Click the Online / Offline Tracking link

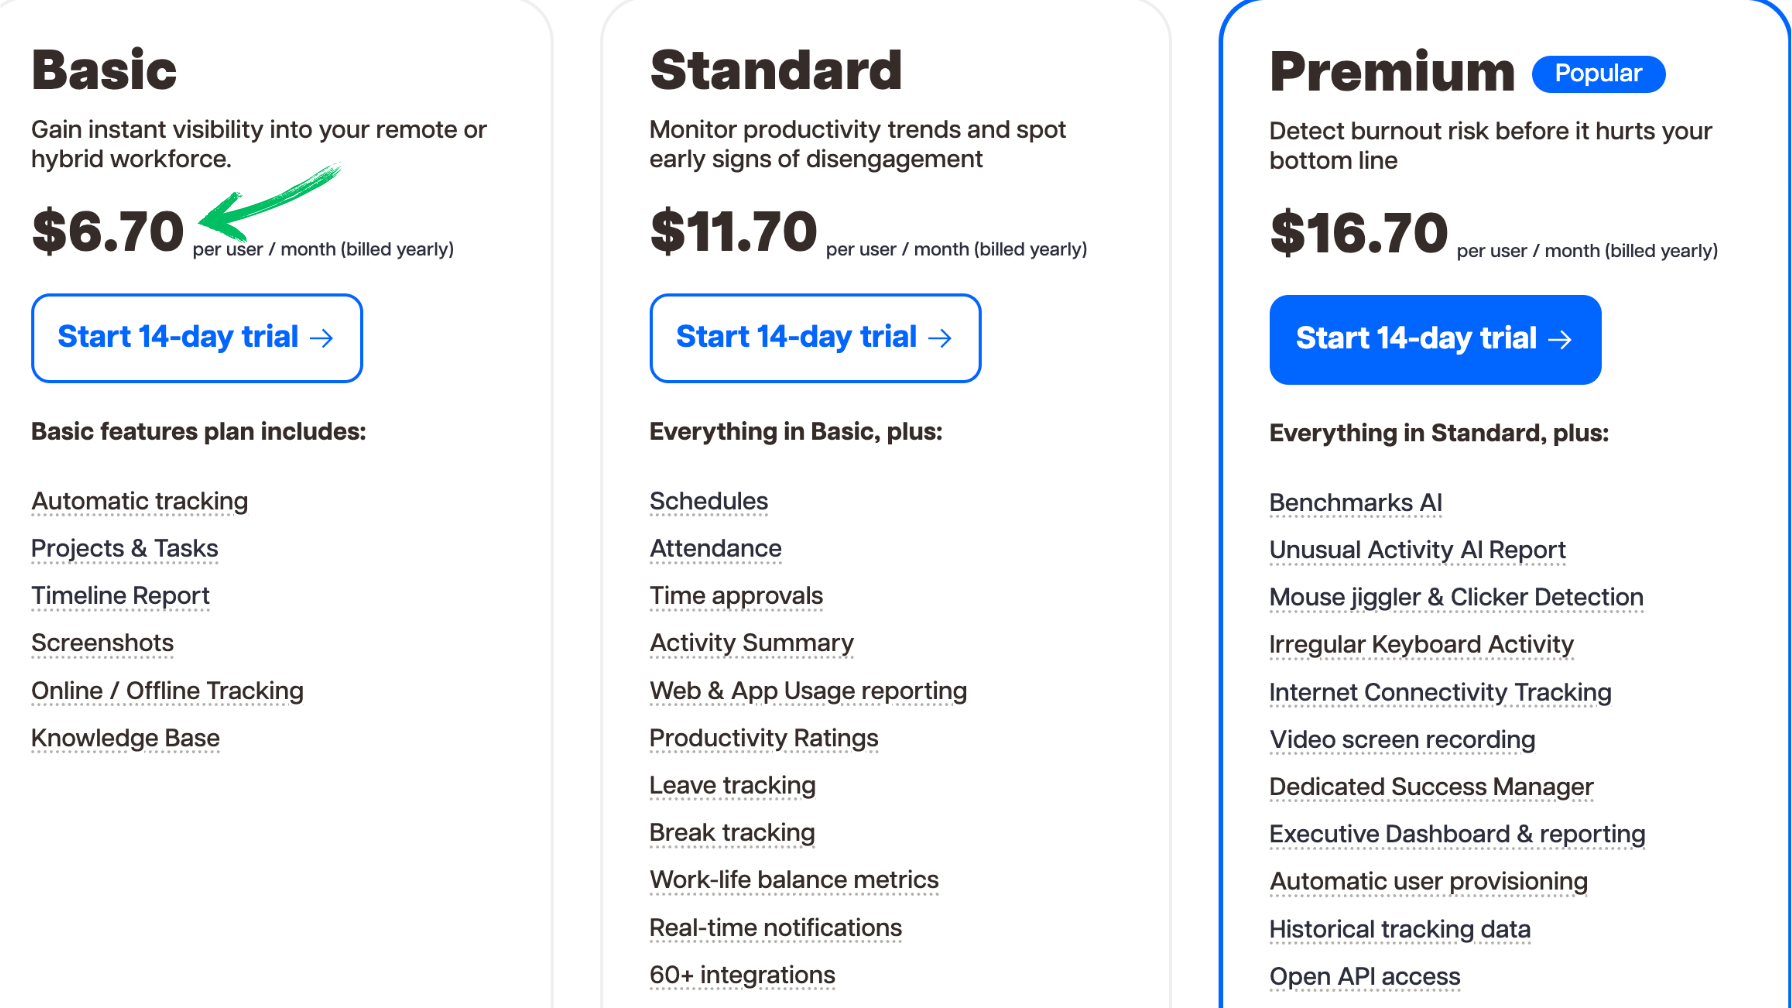[167, 691]
